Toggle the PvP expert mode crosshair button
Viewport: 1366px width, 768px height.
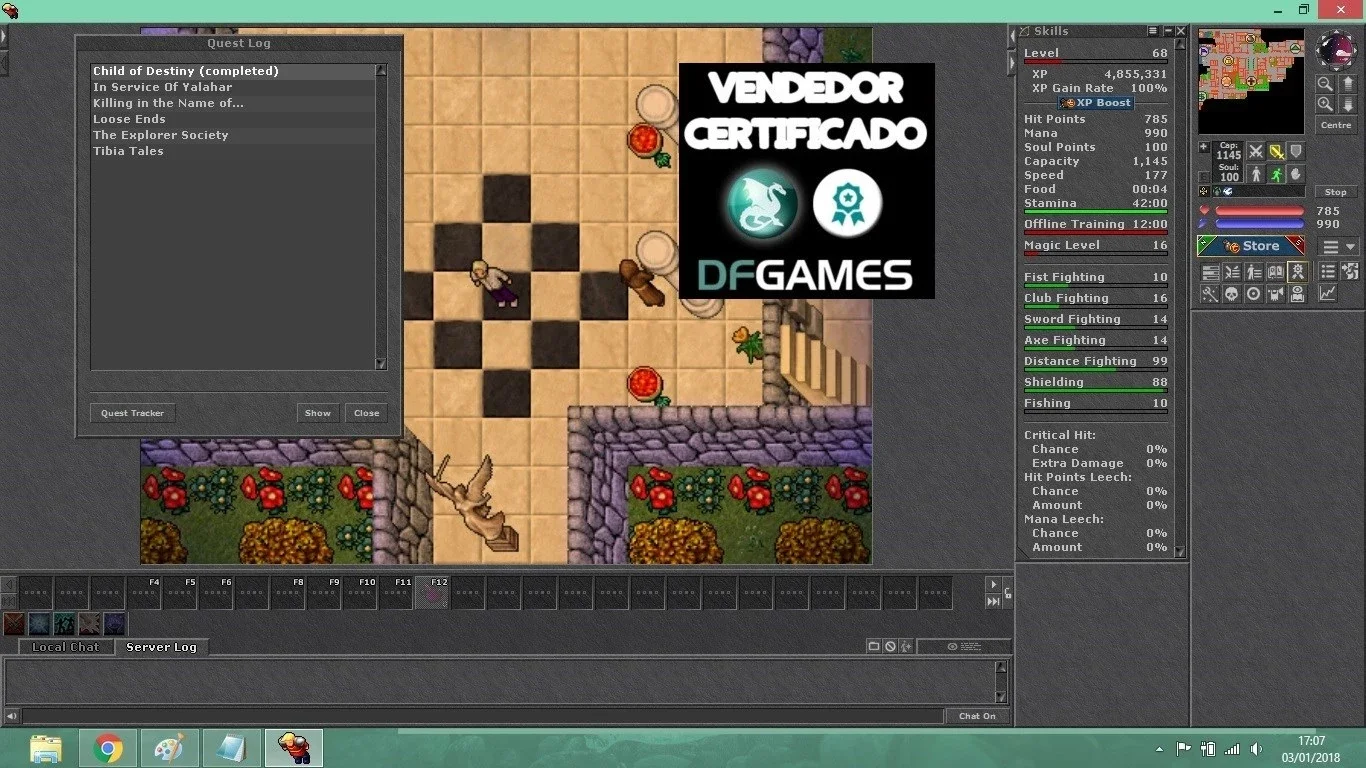(1204, 191)
